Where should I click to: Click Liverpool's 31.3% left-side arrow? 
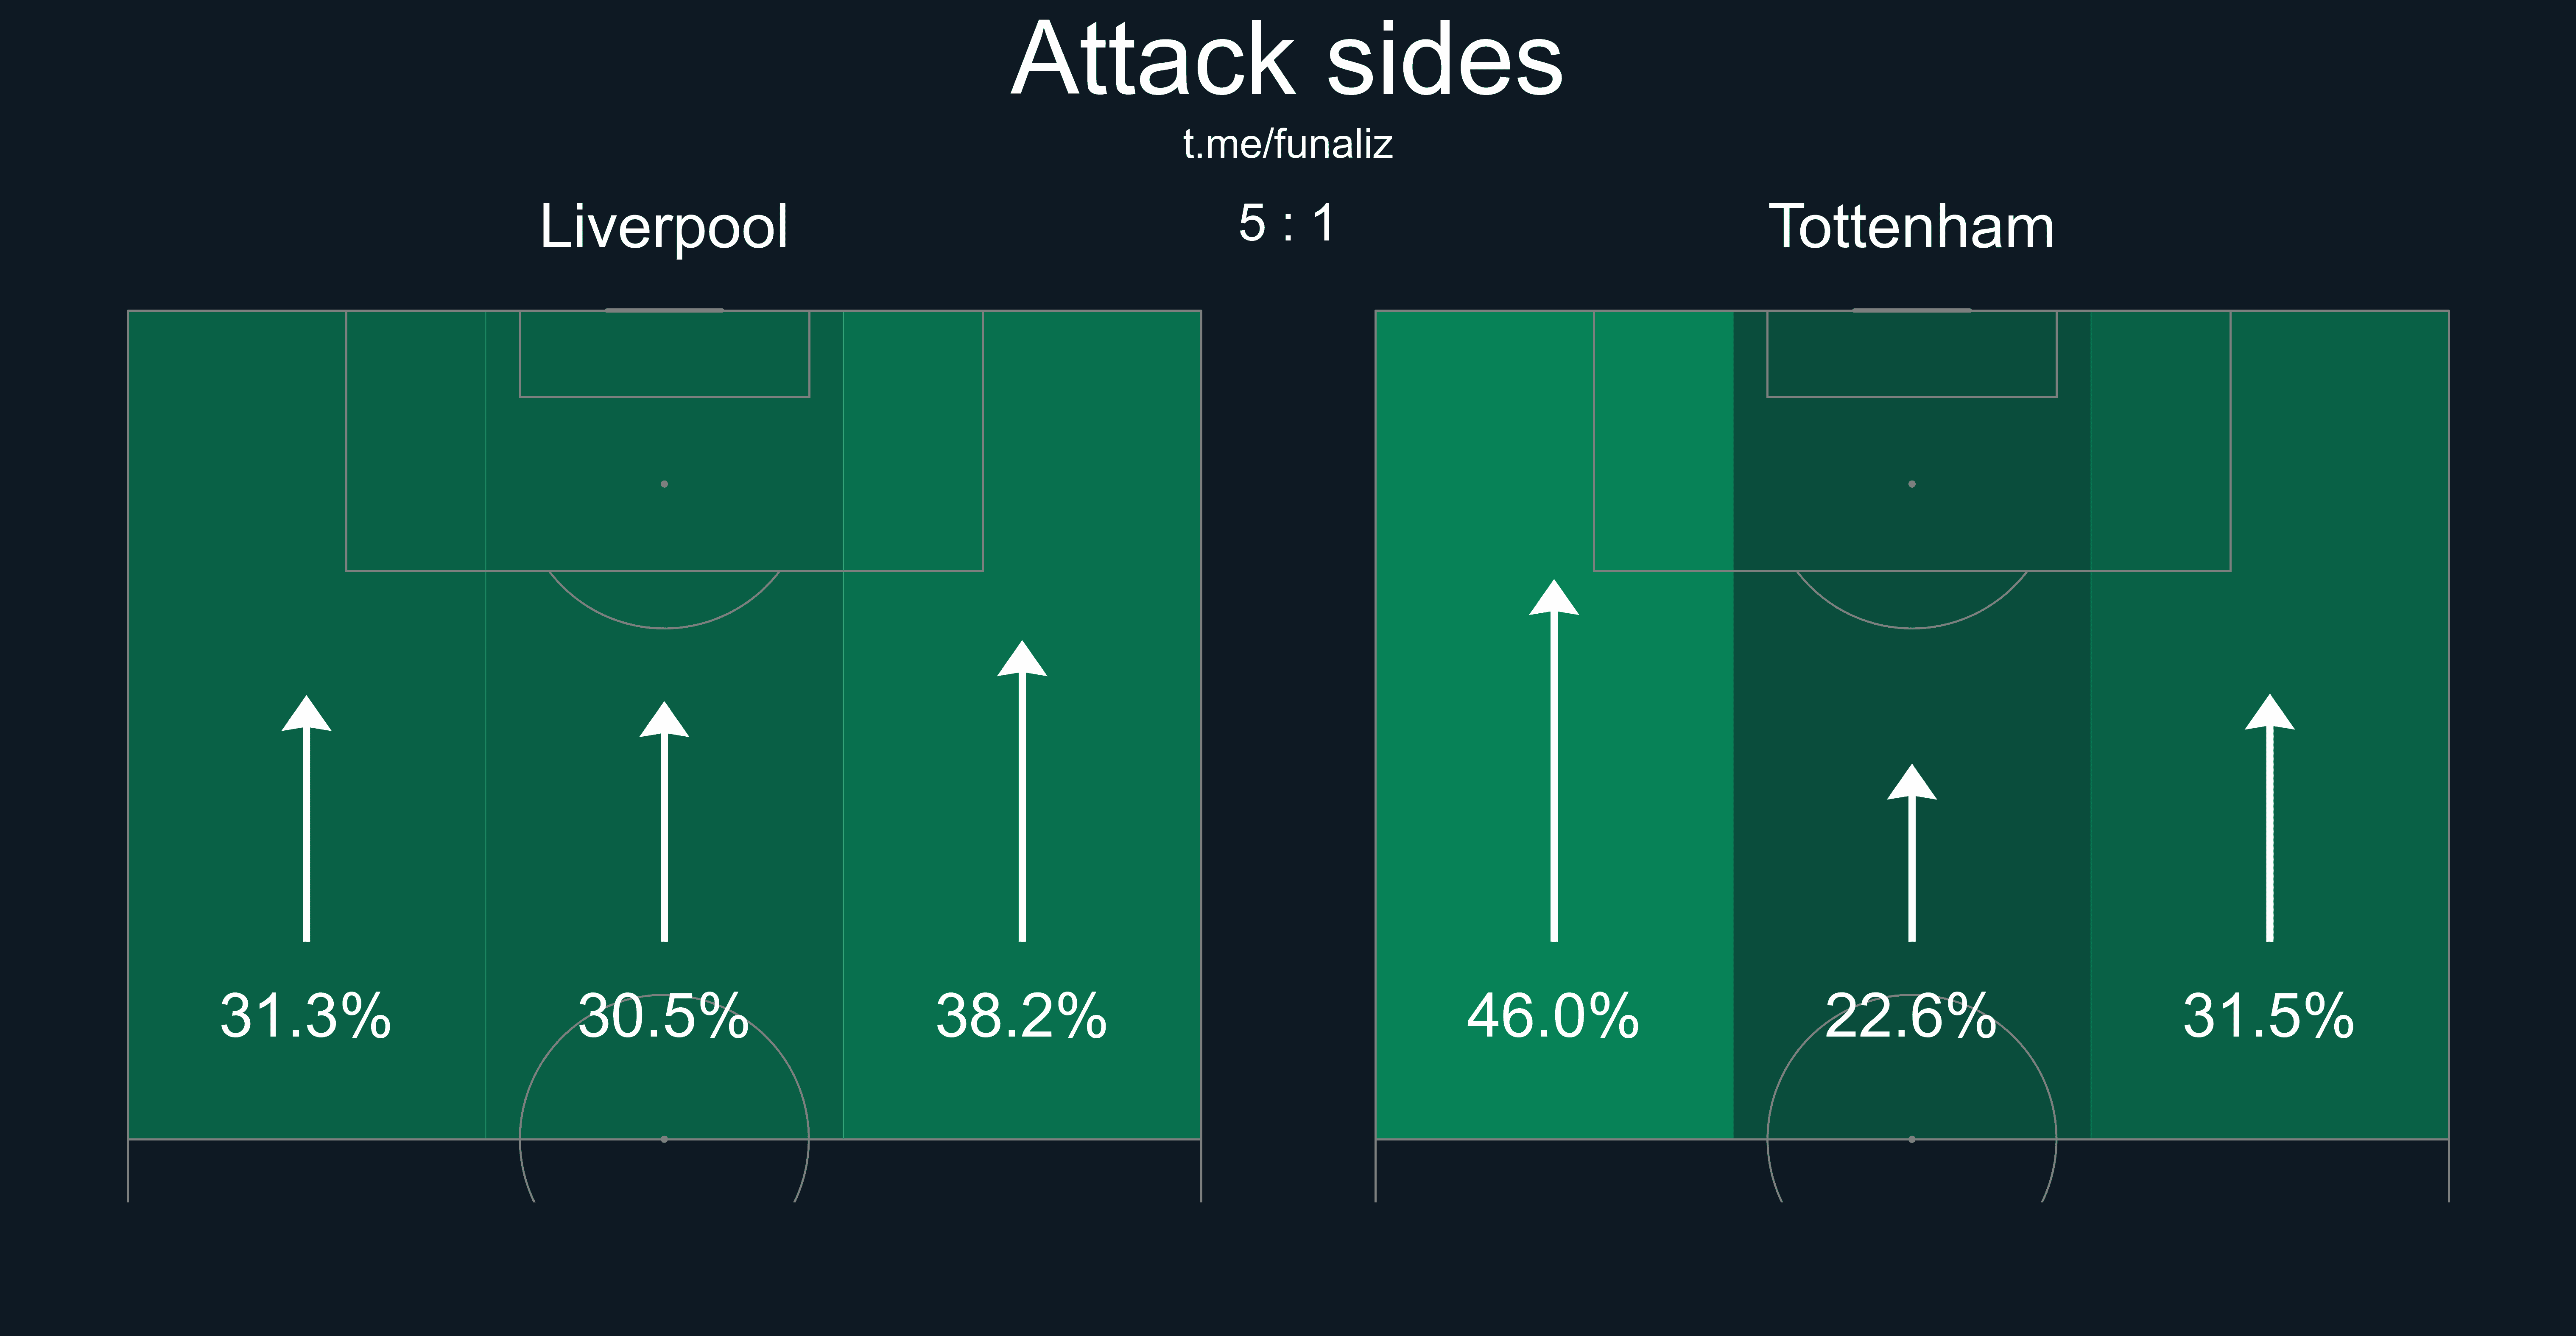click(x=306, y=818)
